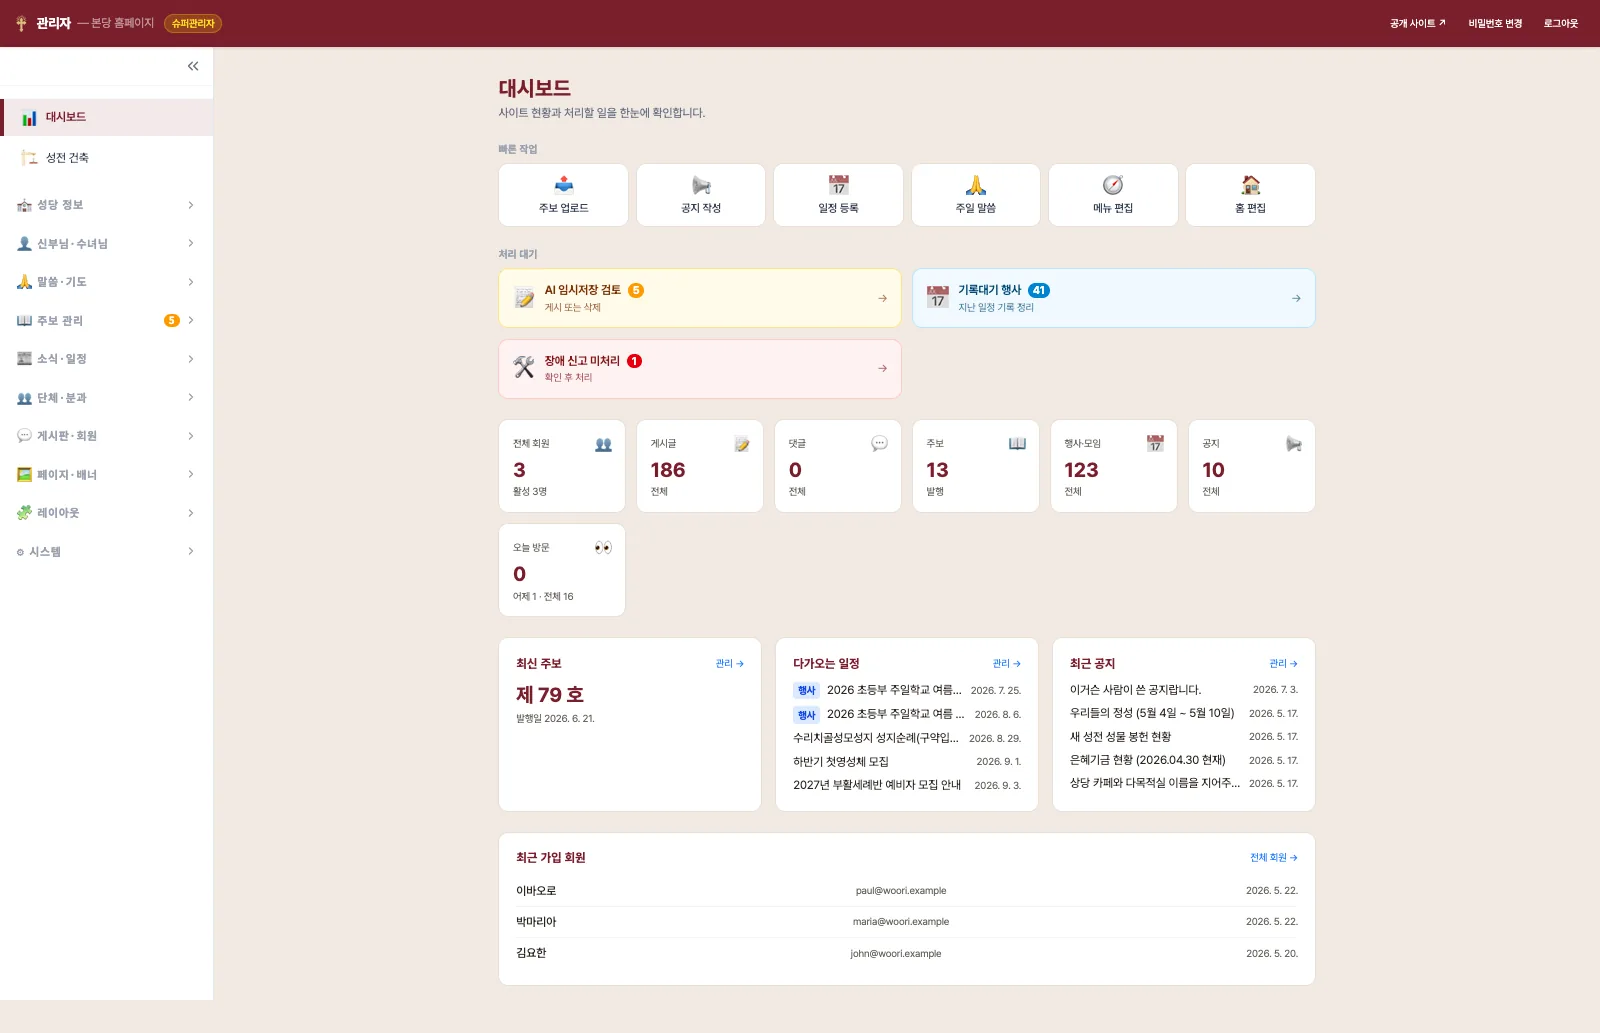Open the 기록대기 행사 pending card

(1114, 298)
